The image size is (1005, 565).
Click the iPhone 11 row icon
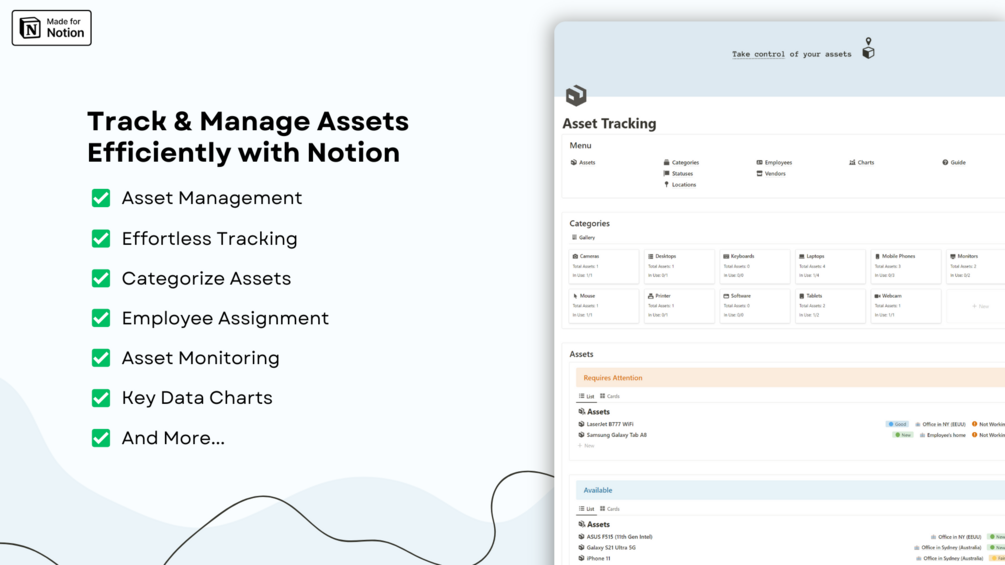pyautogui.click(x=581, y=559)
